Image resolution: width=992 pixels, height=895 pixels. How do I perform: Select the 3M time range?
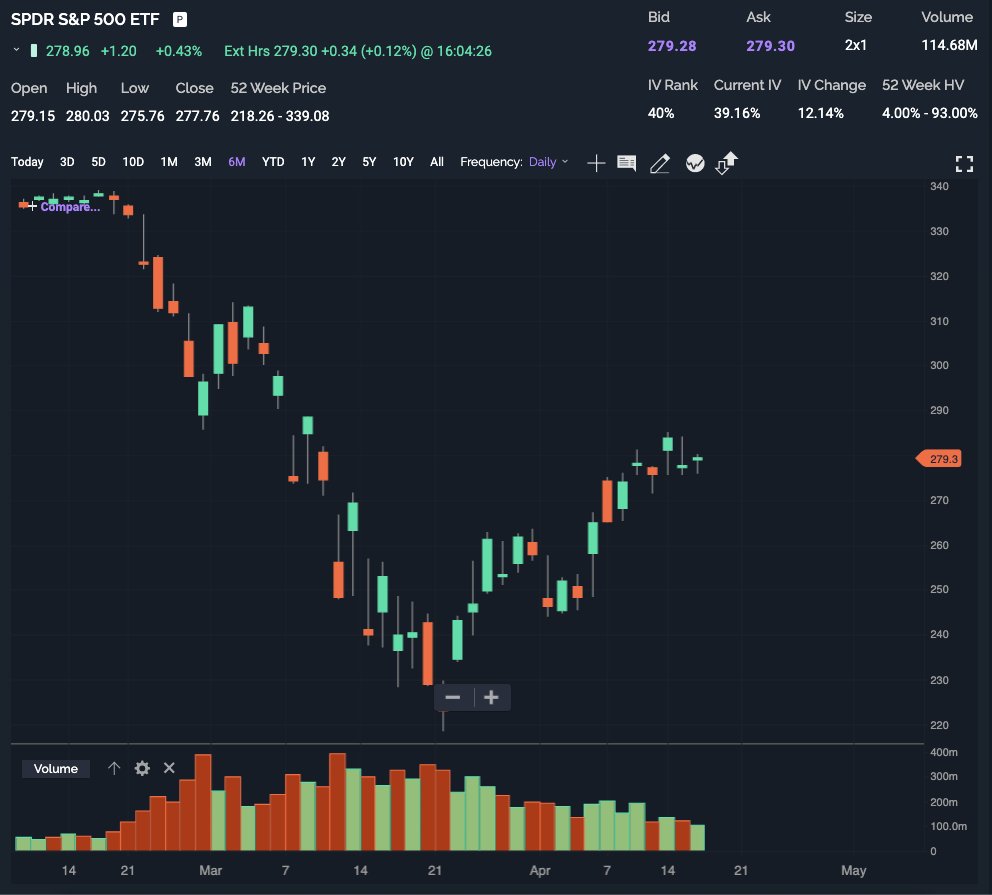[203, 162]
